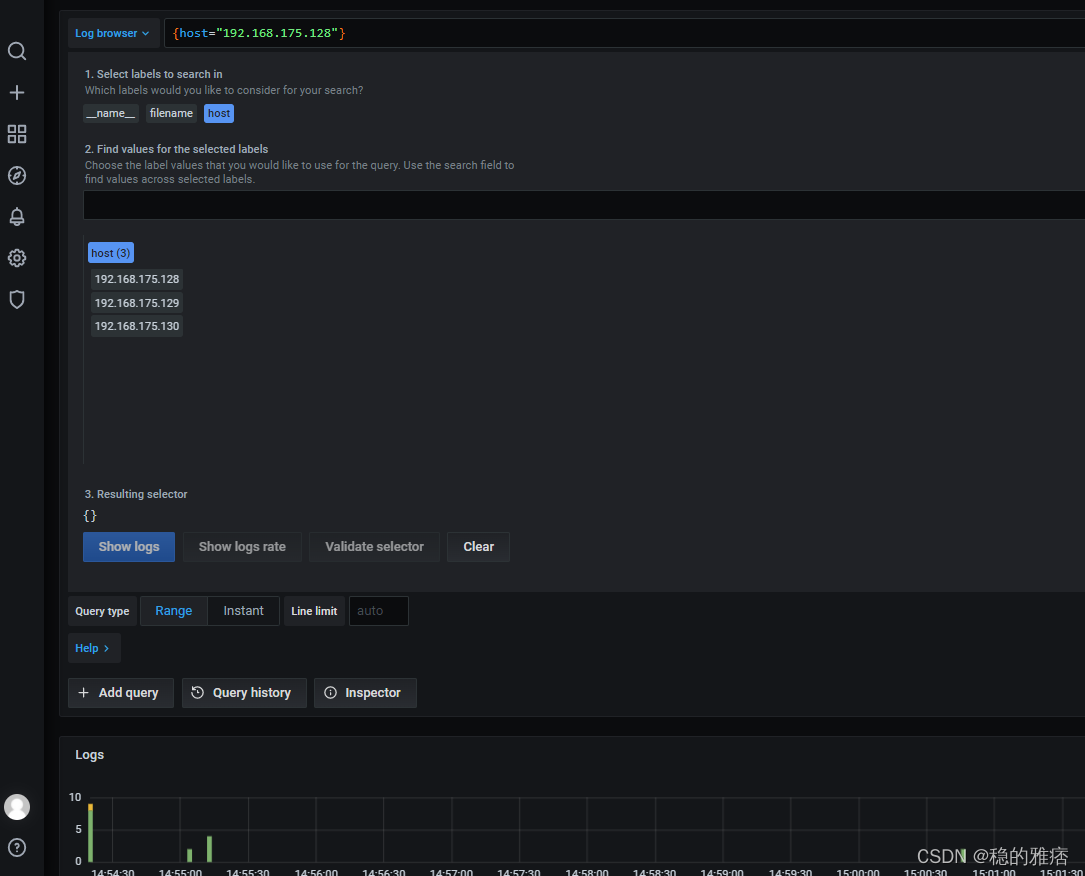Click the Add query button
This screenshot has width=1085, height=876.
pos(120,693)
